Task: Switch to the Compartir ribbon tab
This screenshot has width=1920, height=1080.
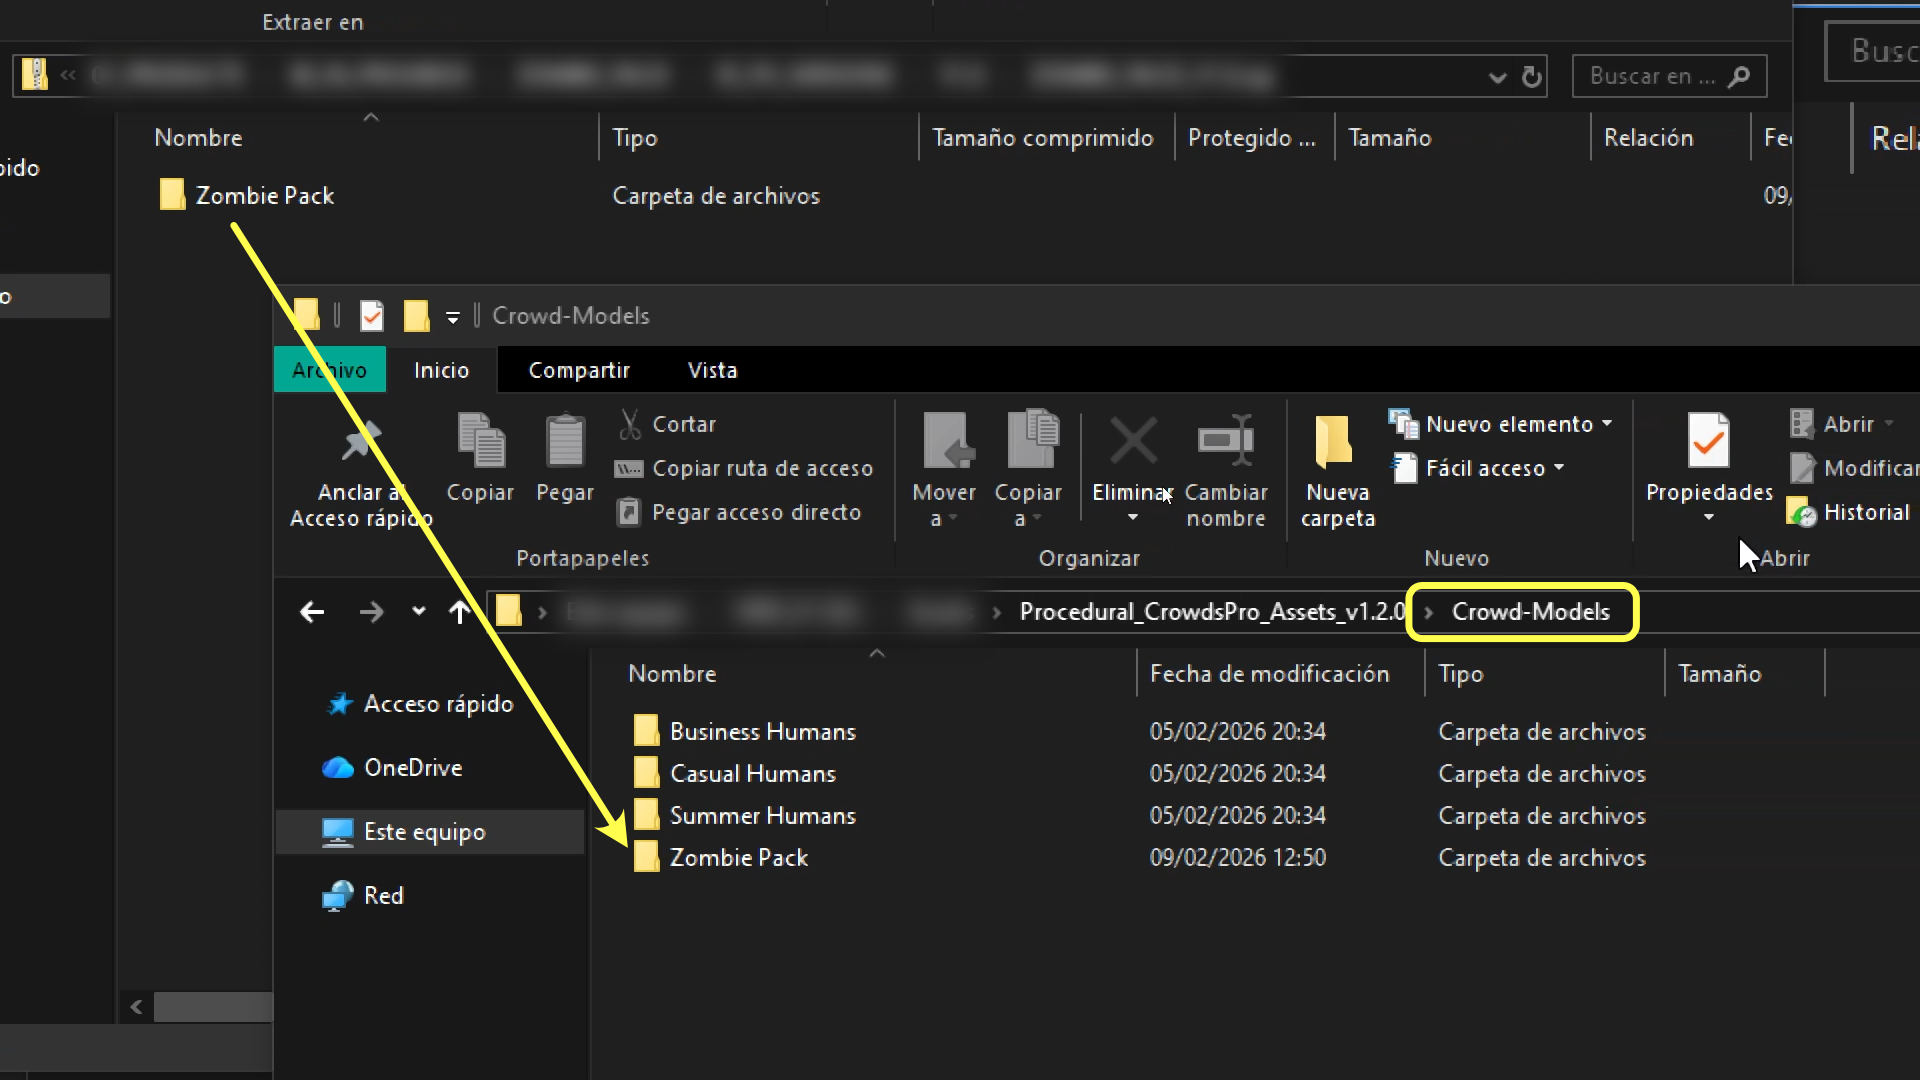Action: tap(578, 370)
